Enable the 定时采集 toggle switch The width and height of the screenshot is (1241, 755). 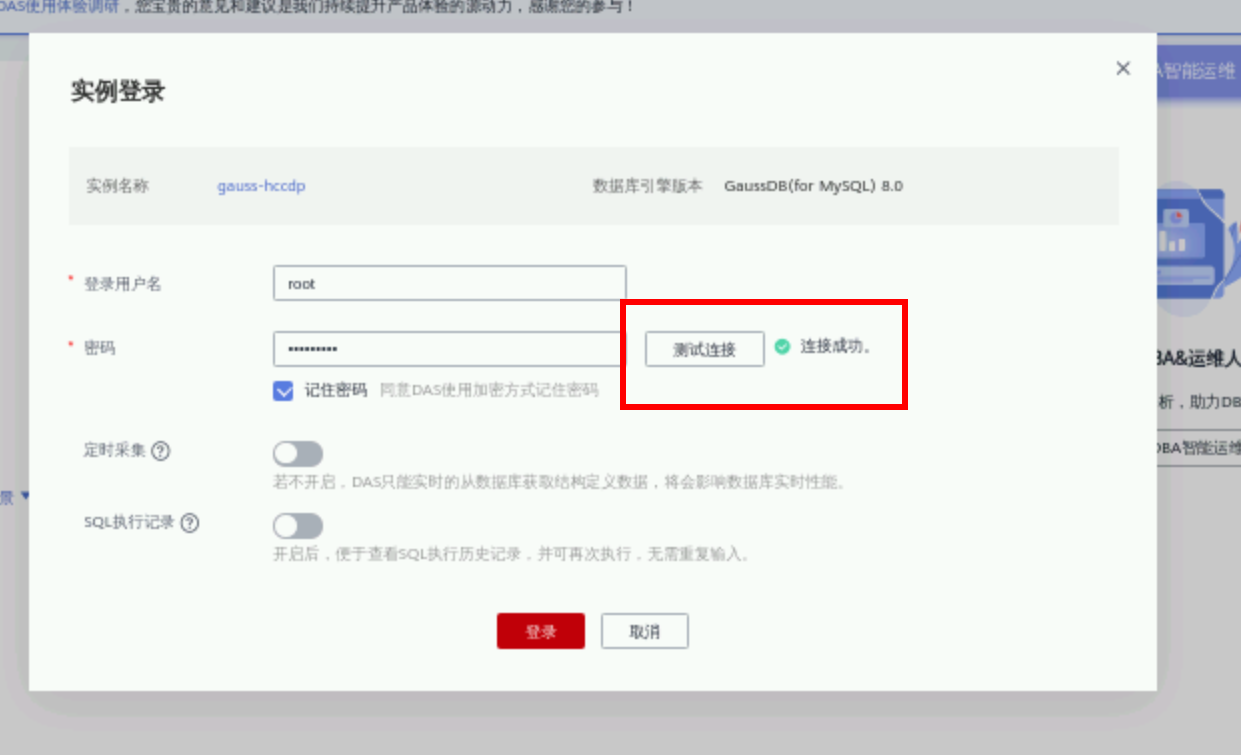coord(298,454)
